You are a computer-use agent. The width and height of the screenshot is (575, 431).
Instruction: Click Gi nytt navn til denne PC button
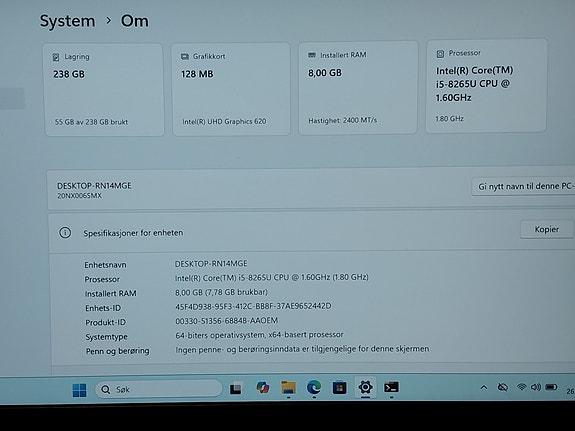pyautogui.click(x=524, y=186)
